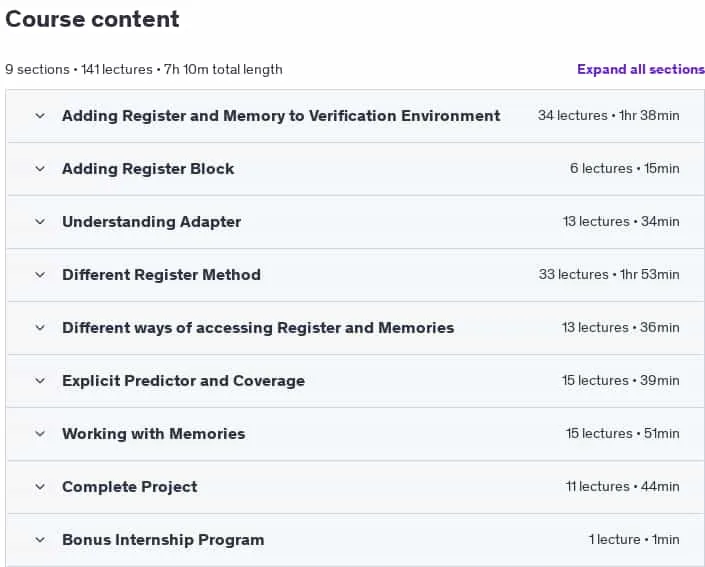This screenshot has height=567, width=705.
Task: Expand Adding Register and Memory section chevron
Action: click(40, 116)
